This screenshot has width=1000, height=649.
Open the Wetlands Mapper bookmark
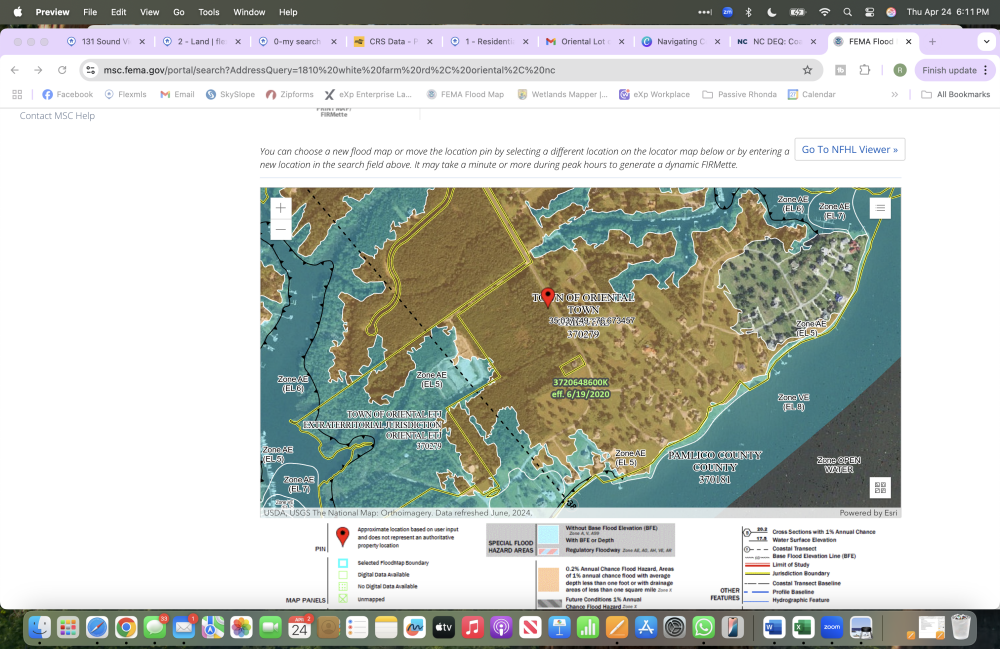562,94
